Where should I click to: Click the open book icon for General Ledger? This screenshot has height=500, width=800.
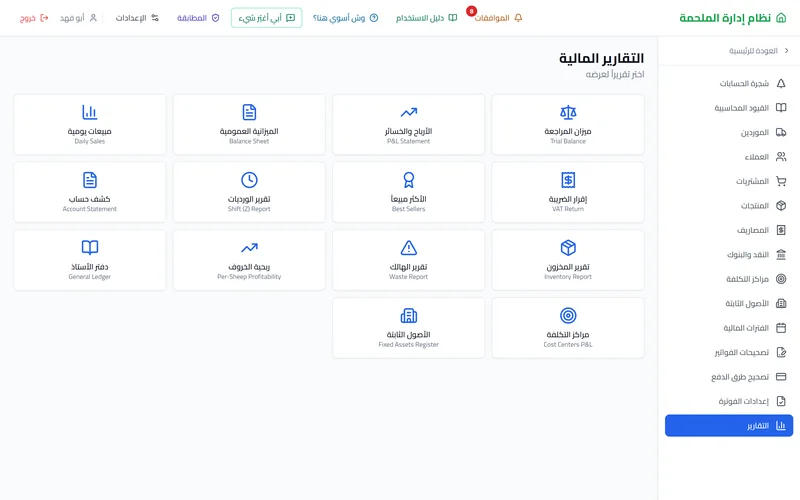click(90, 248)
